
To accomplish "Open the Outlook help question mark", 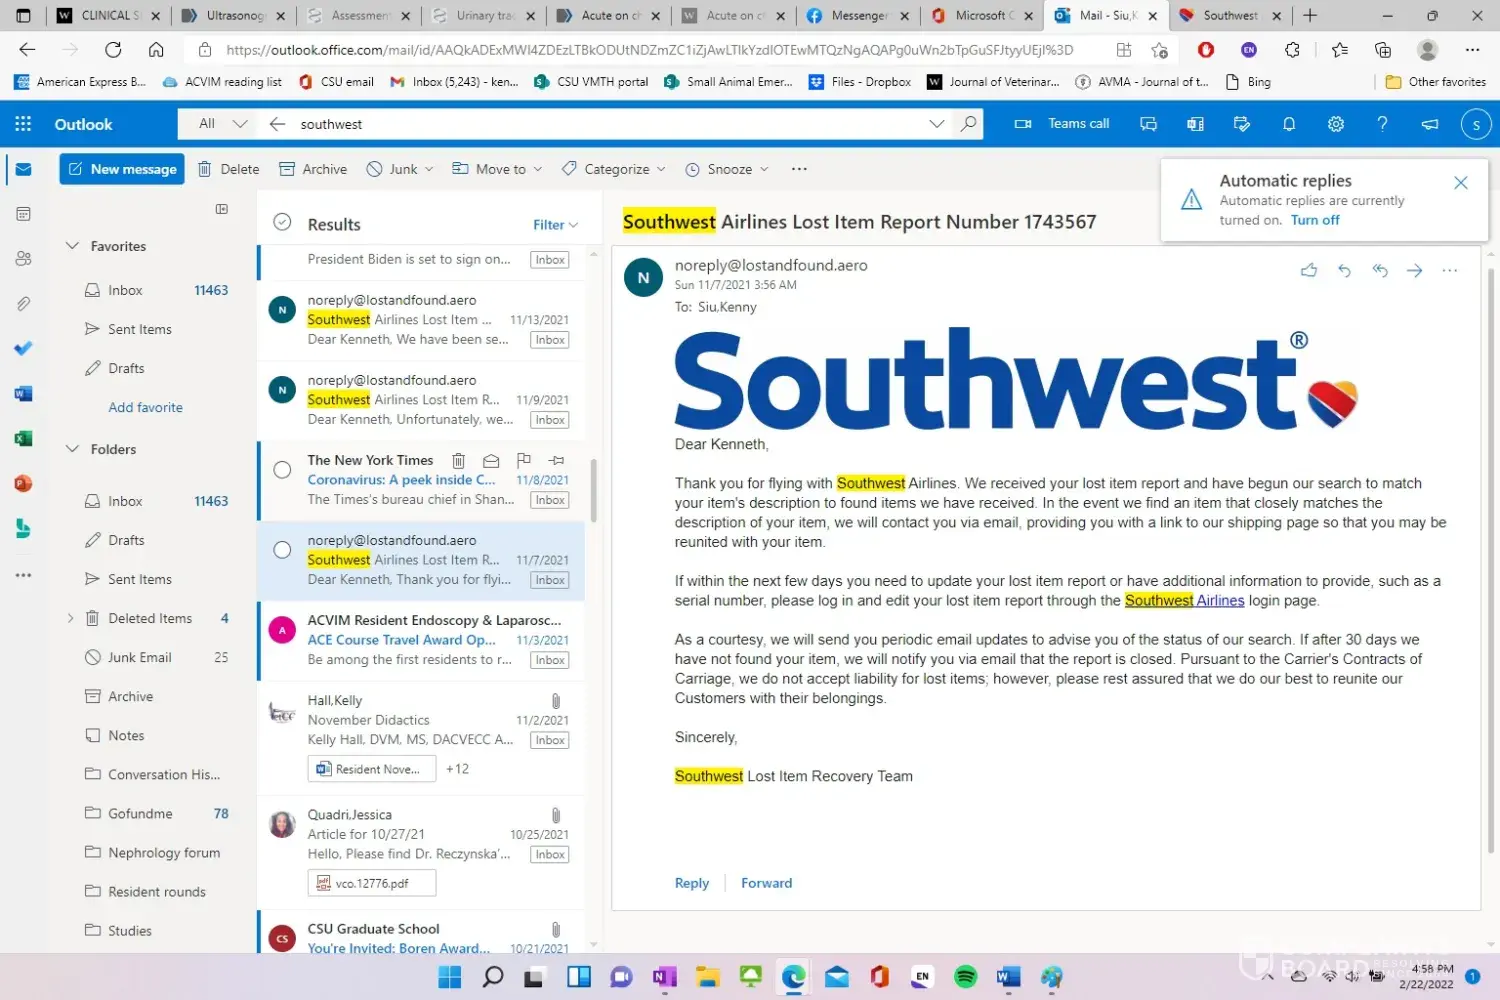I will click(x=1382, y=124).
